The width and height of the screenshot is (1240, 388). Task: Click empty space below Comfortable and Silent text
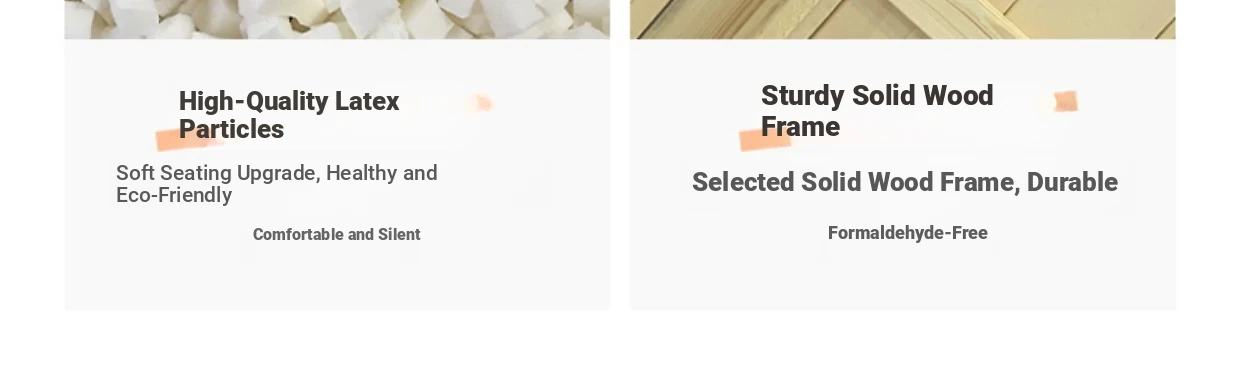click(x=337, y=278)
